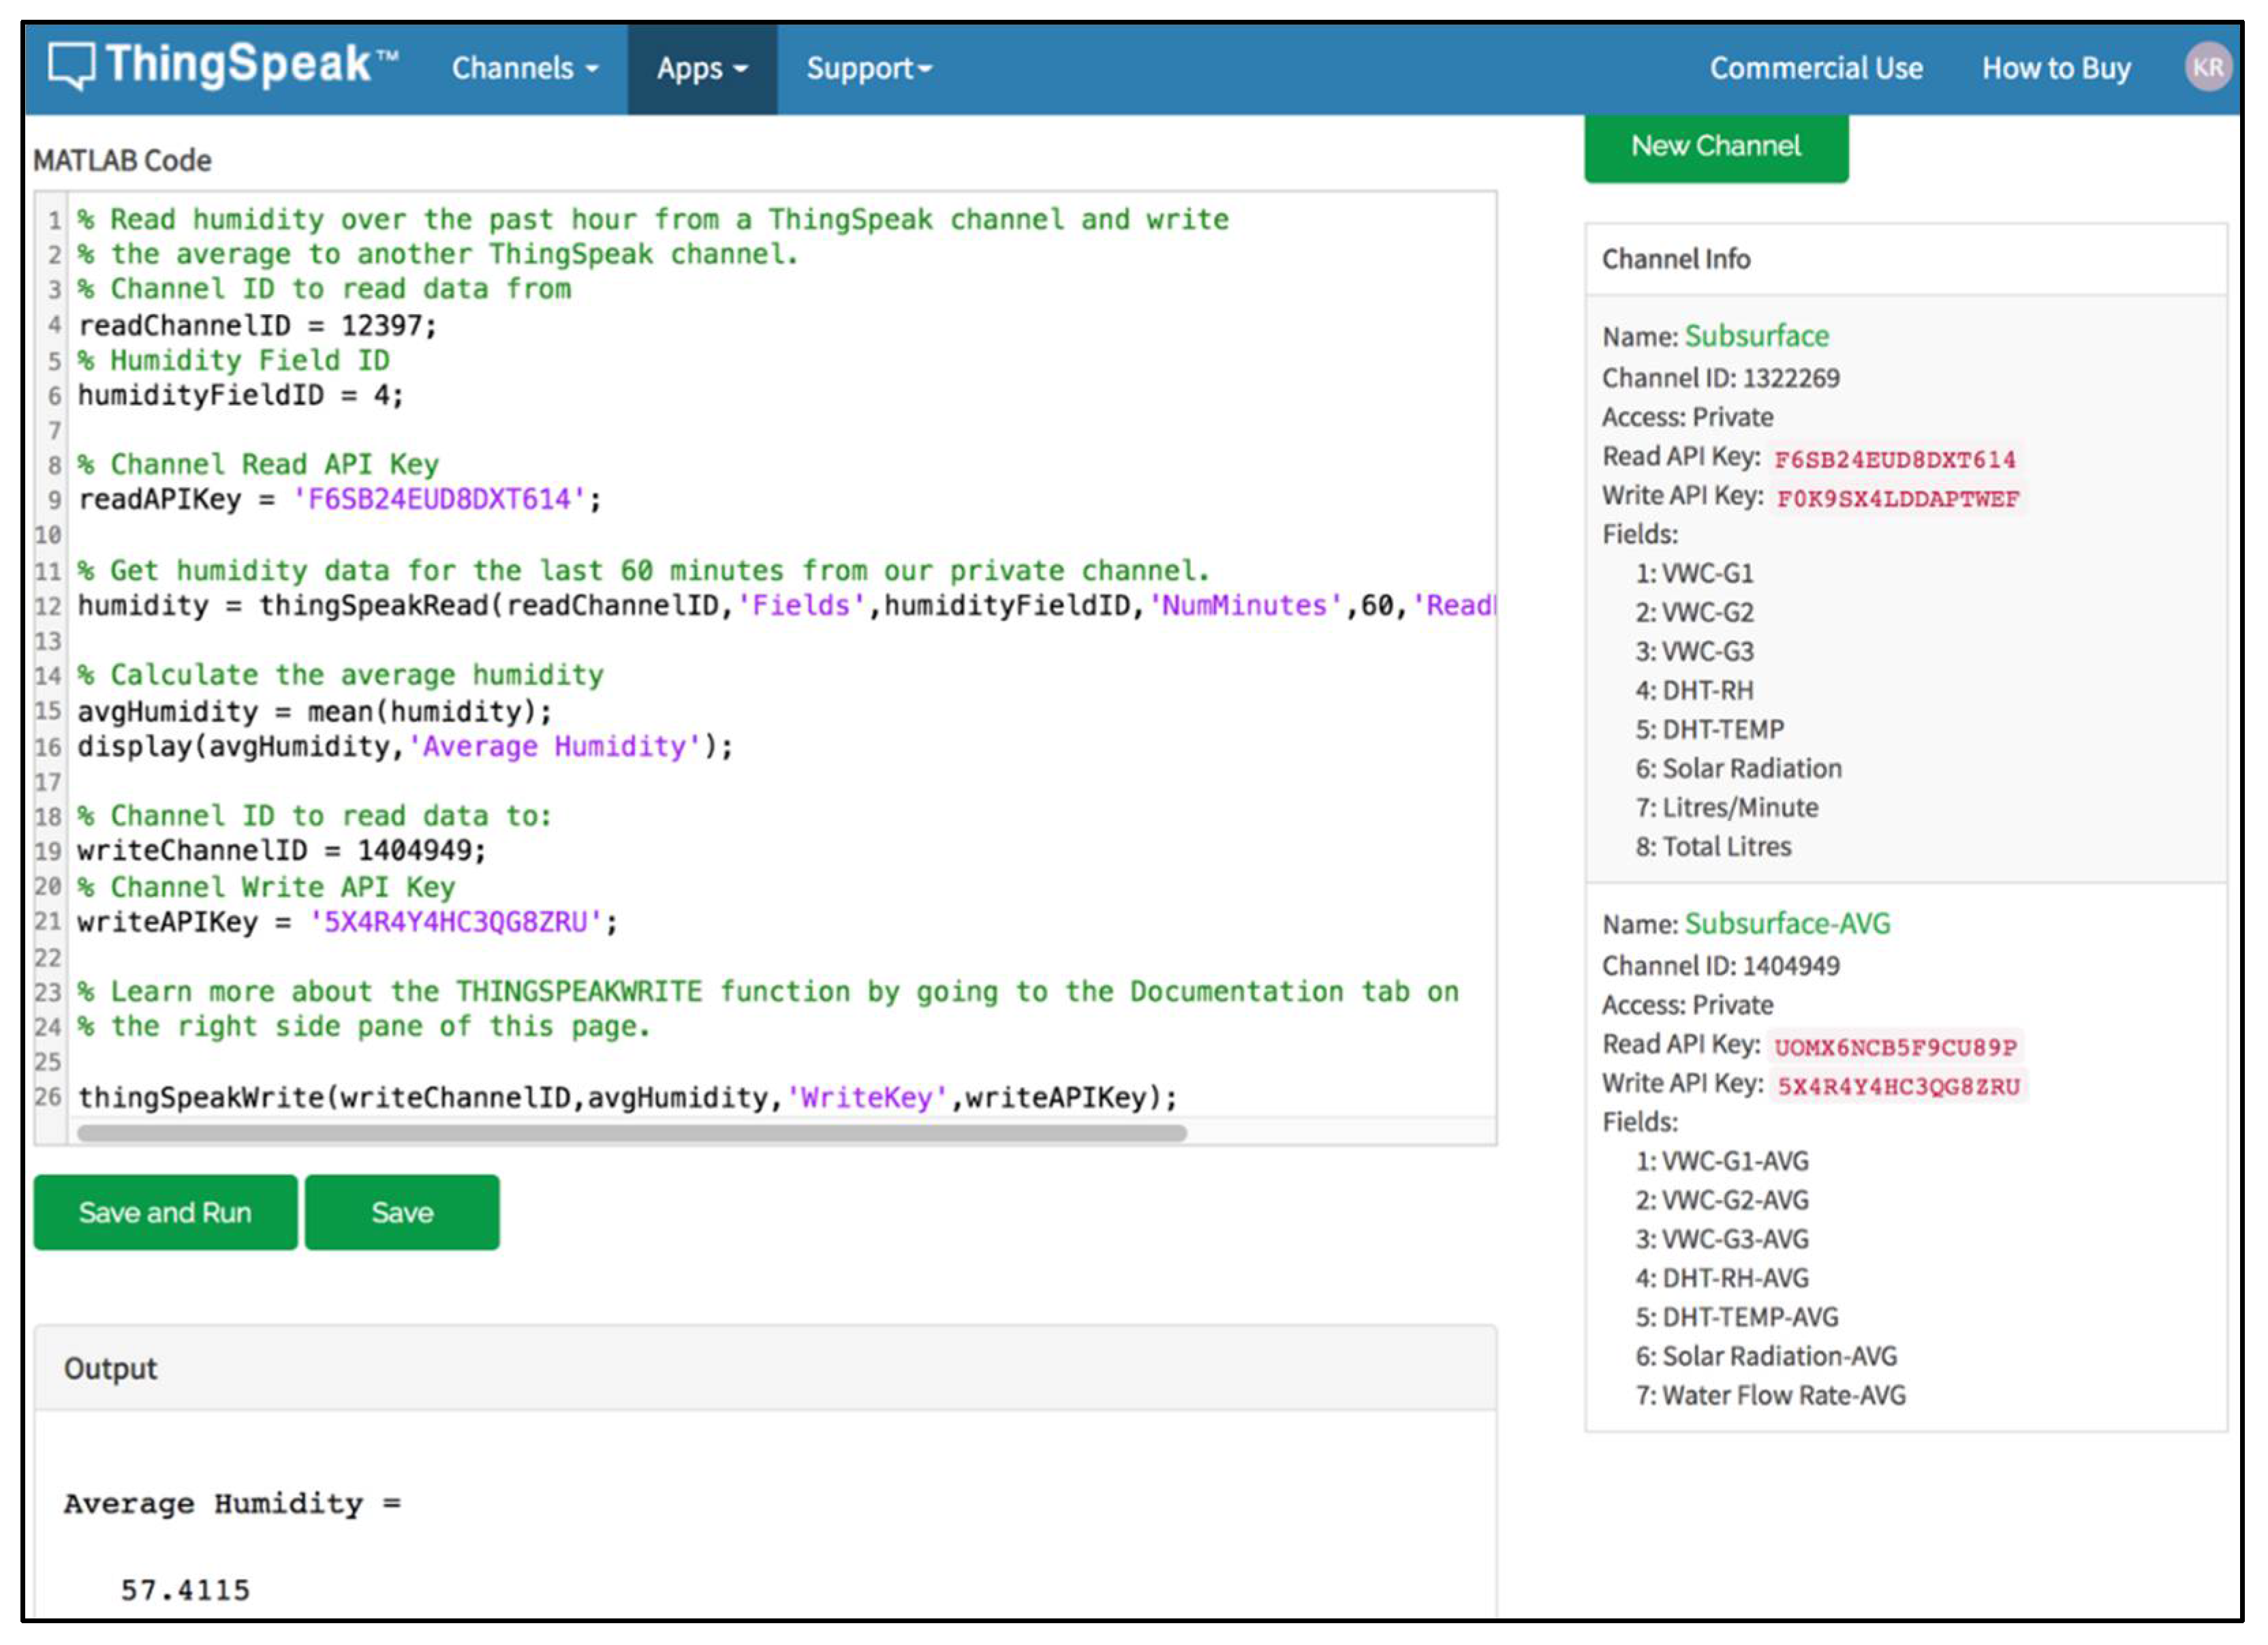Click Subsurface Write API Key value

click(1897, 498)
